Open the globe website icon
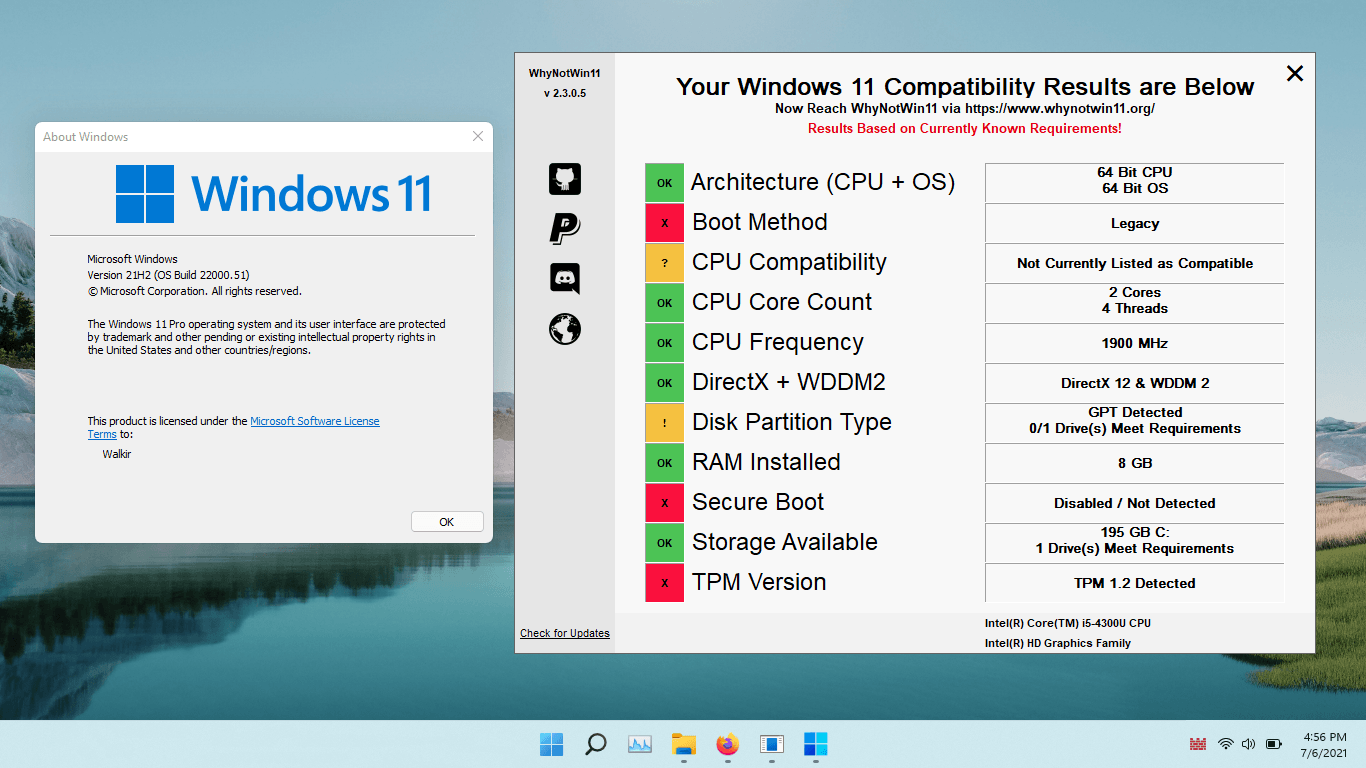The image size is (1366, 768). coord(565,328)
